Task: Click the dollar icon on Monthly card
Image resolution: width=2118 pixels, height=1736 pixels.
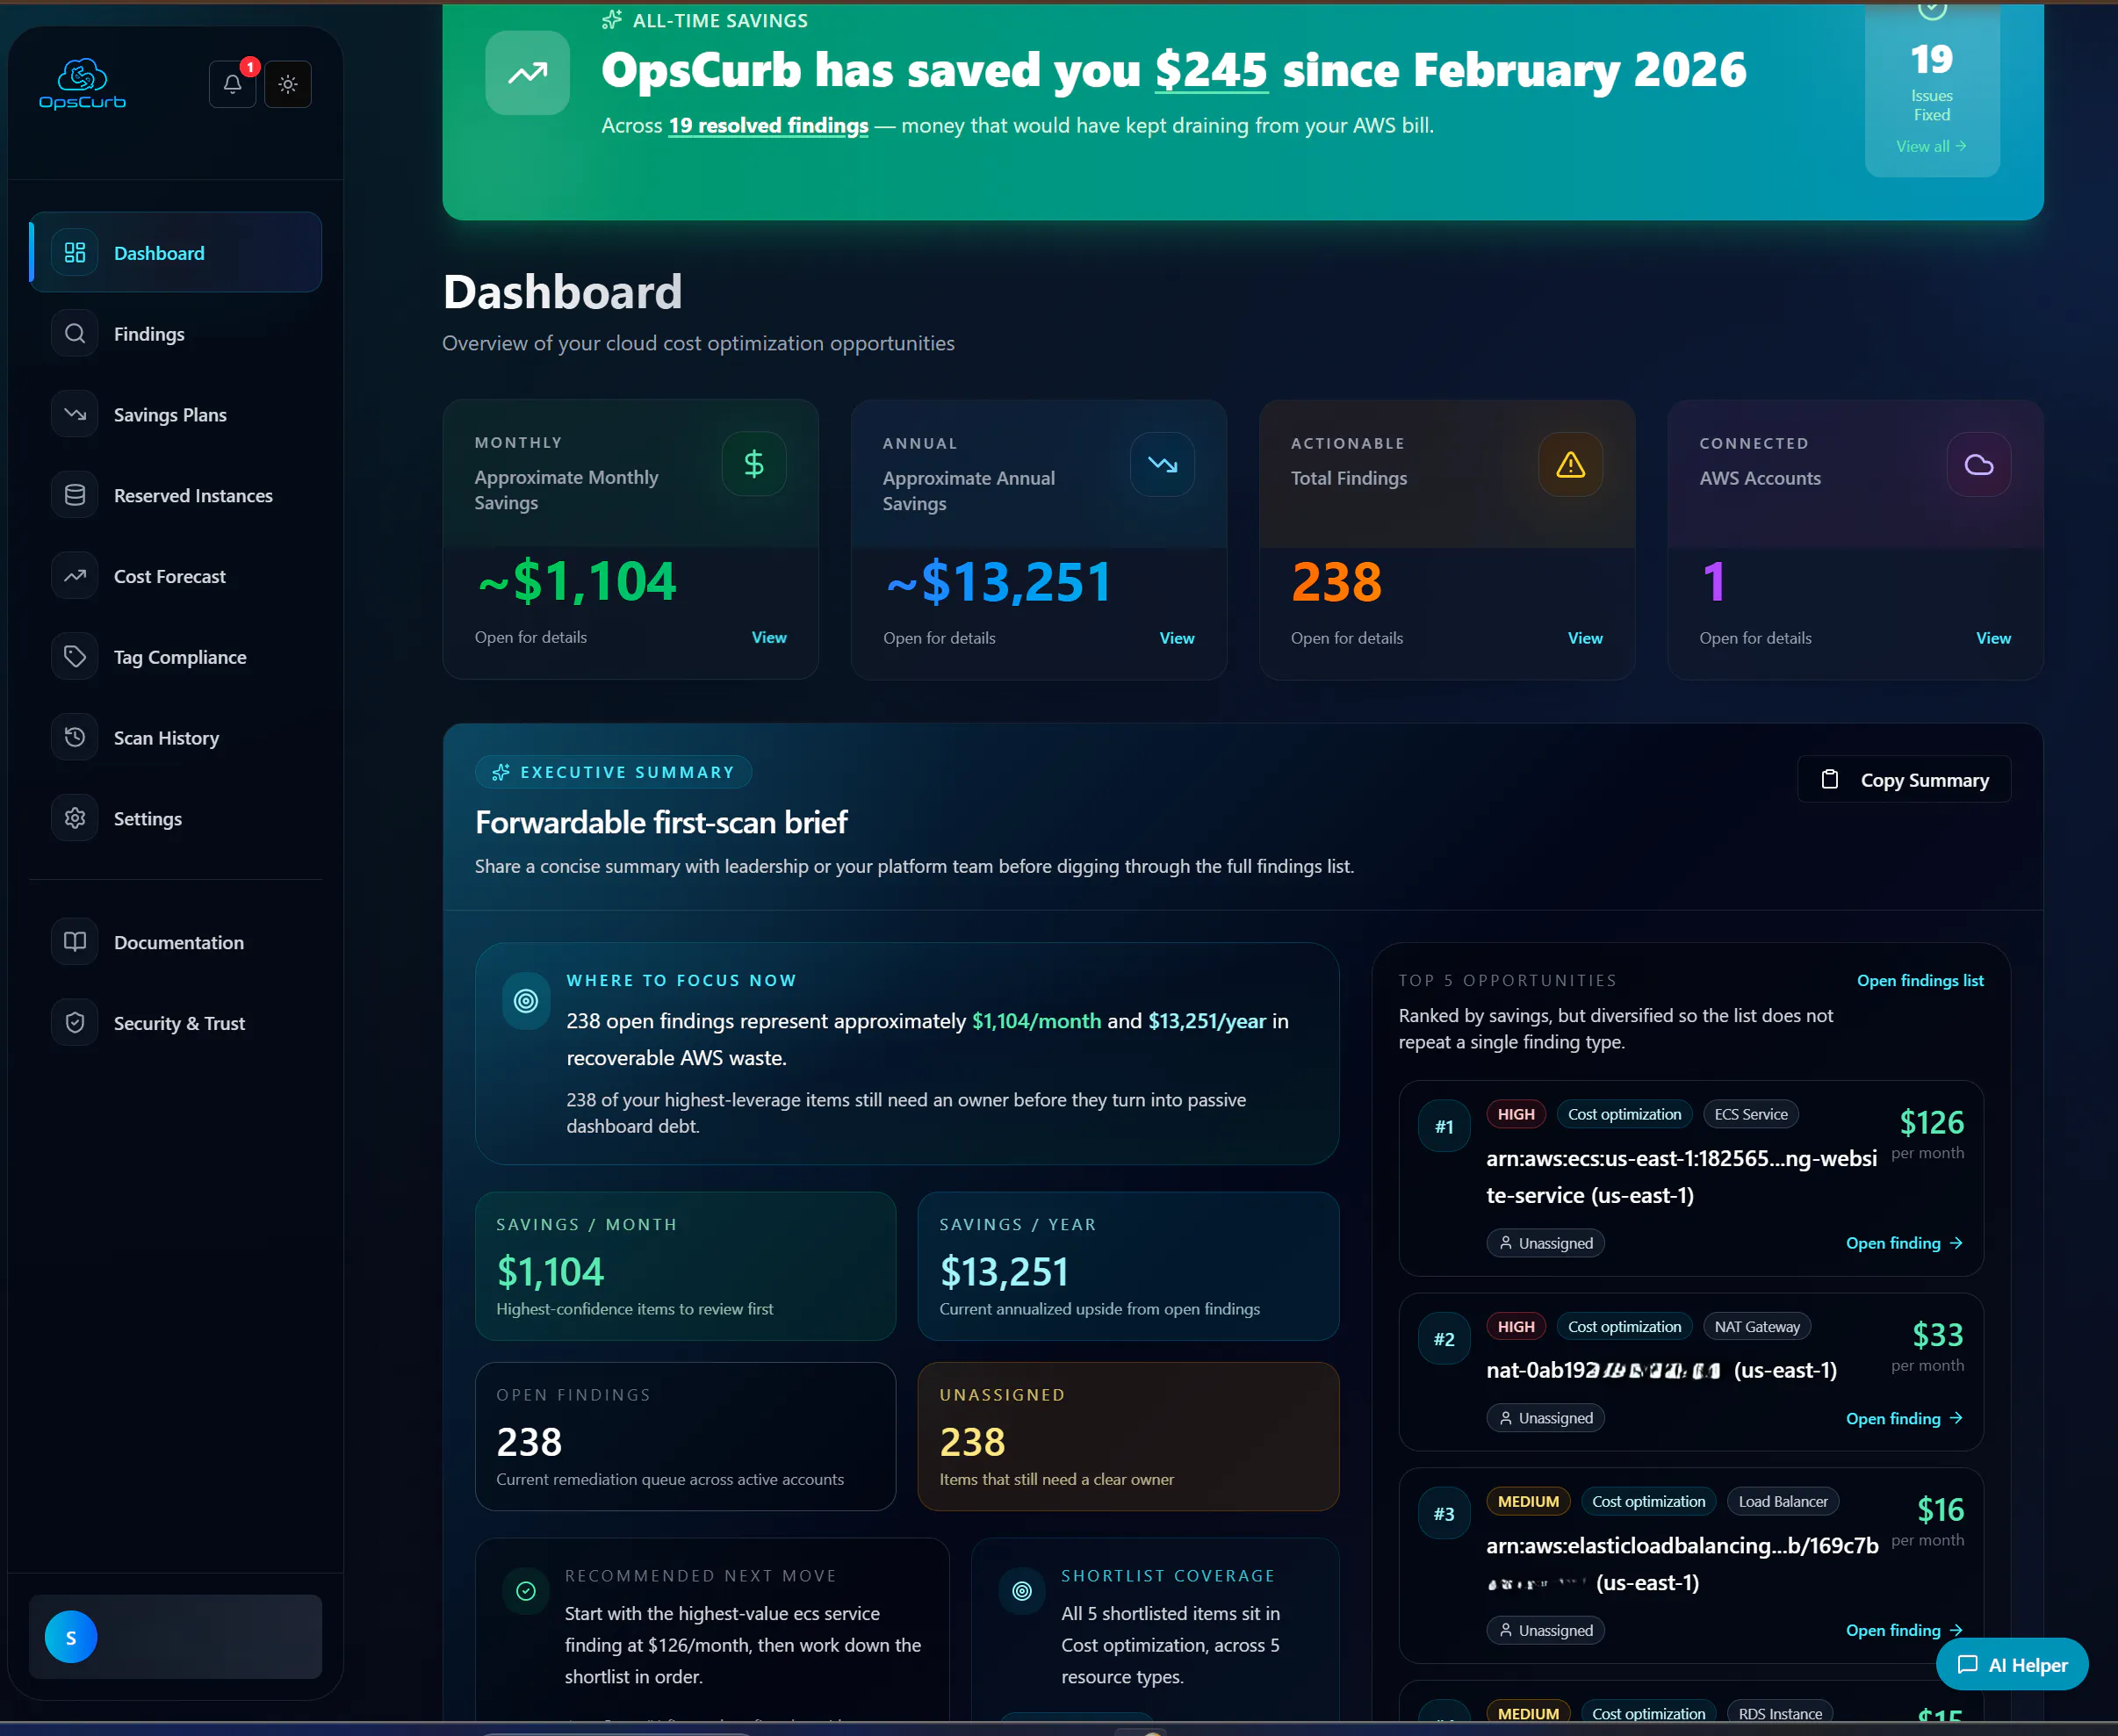Action: tap(754, 463)
